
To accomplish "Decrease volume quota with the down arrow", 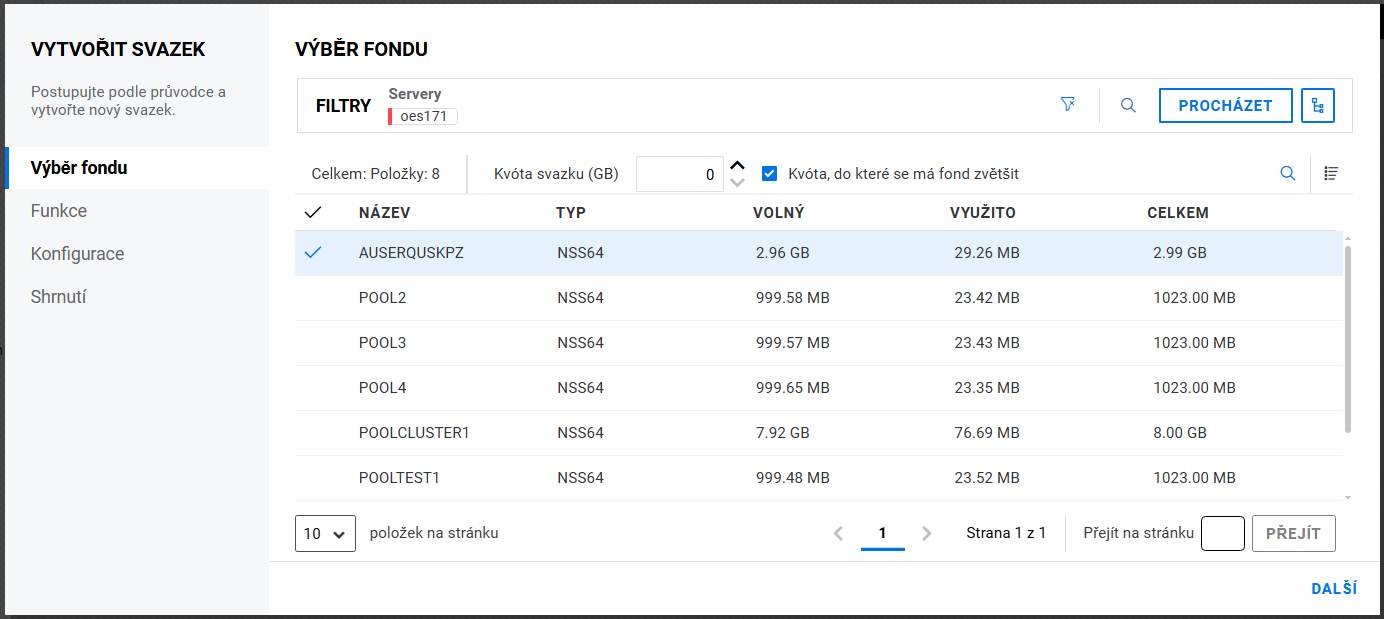I will click(738, 182).
